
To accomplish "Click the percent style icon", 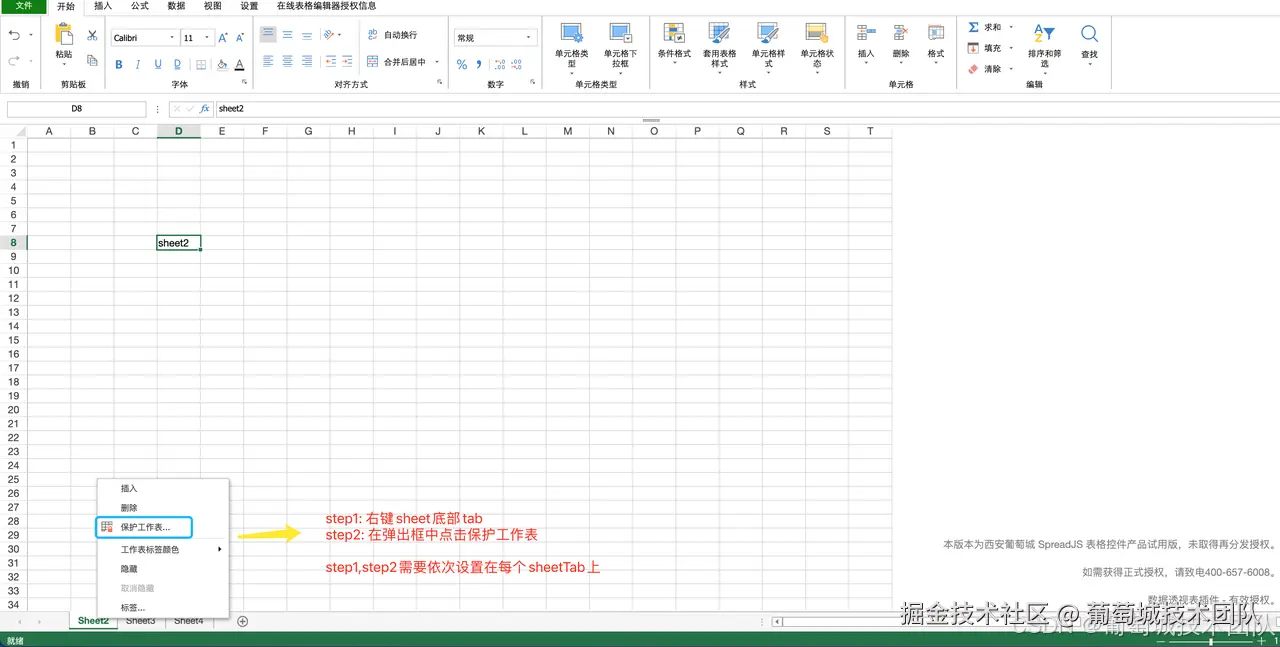I will (x=461, y=64).
